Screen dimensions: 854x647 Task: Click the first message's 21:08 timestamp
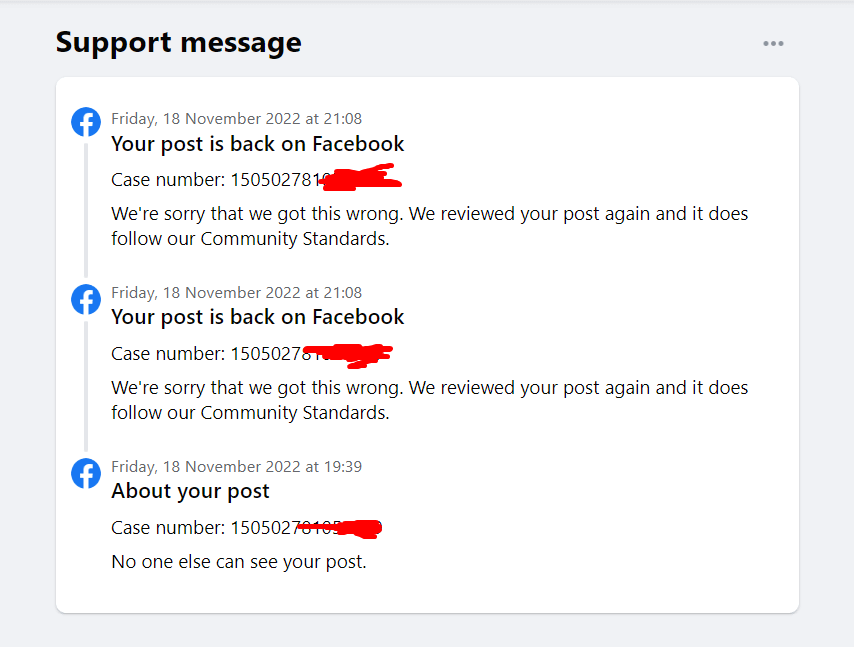(237, 118)
